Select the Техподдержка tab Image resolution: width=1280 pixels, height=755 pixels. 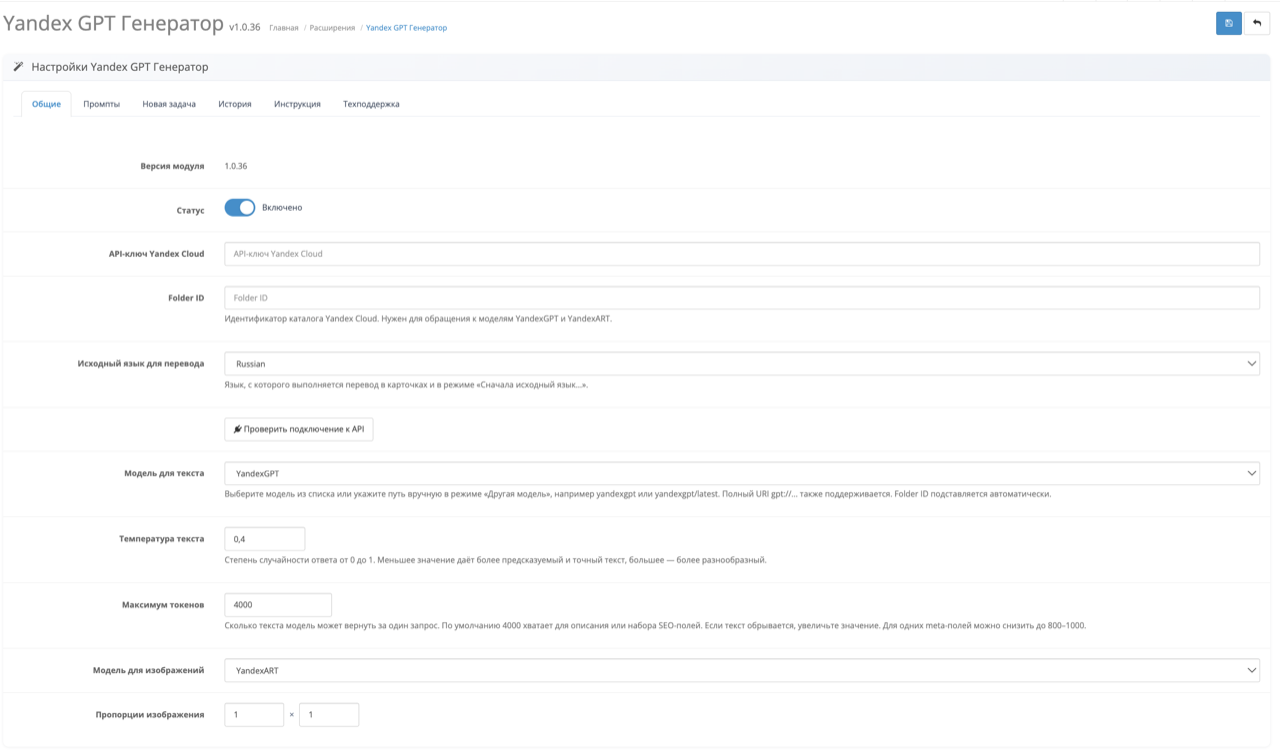[x=371, y=104]
